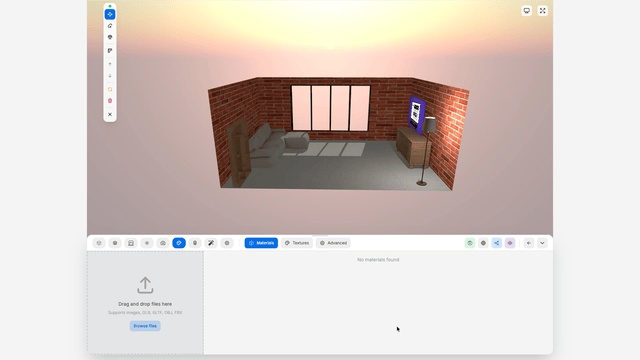The image size is (640, 360).
Task: Click the blue share icon in the panel toolbar
Action: 496,243
